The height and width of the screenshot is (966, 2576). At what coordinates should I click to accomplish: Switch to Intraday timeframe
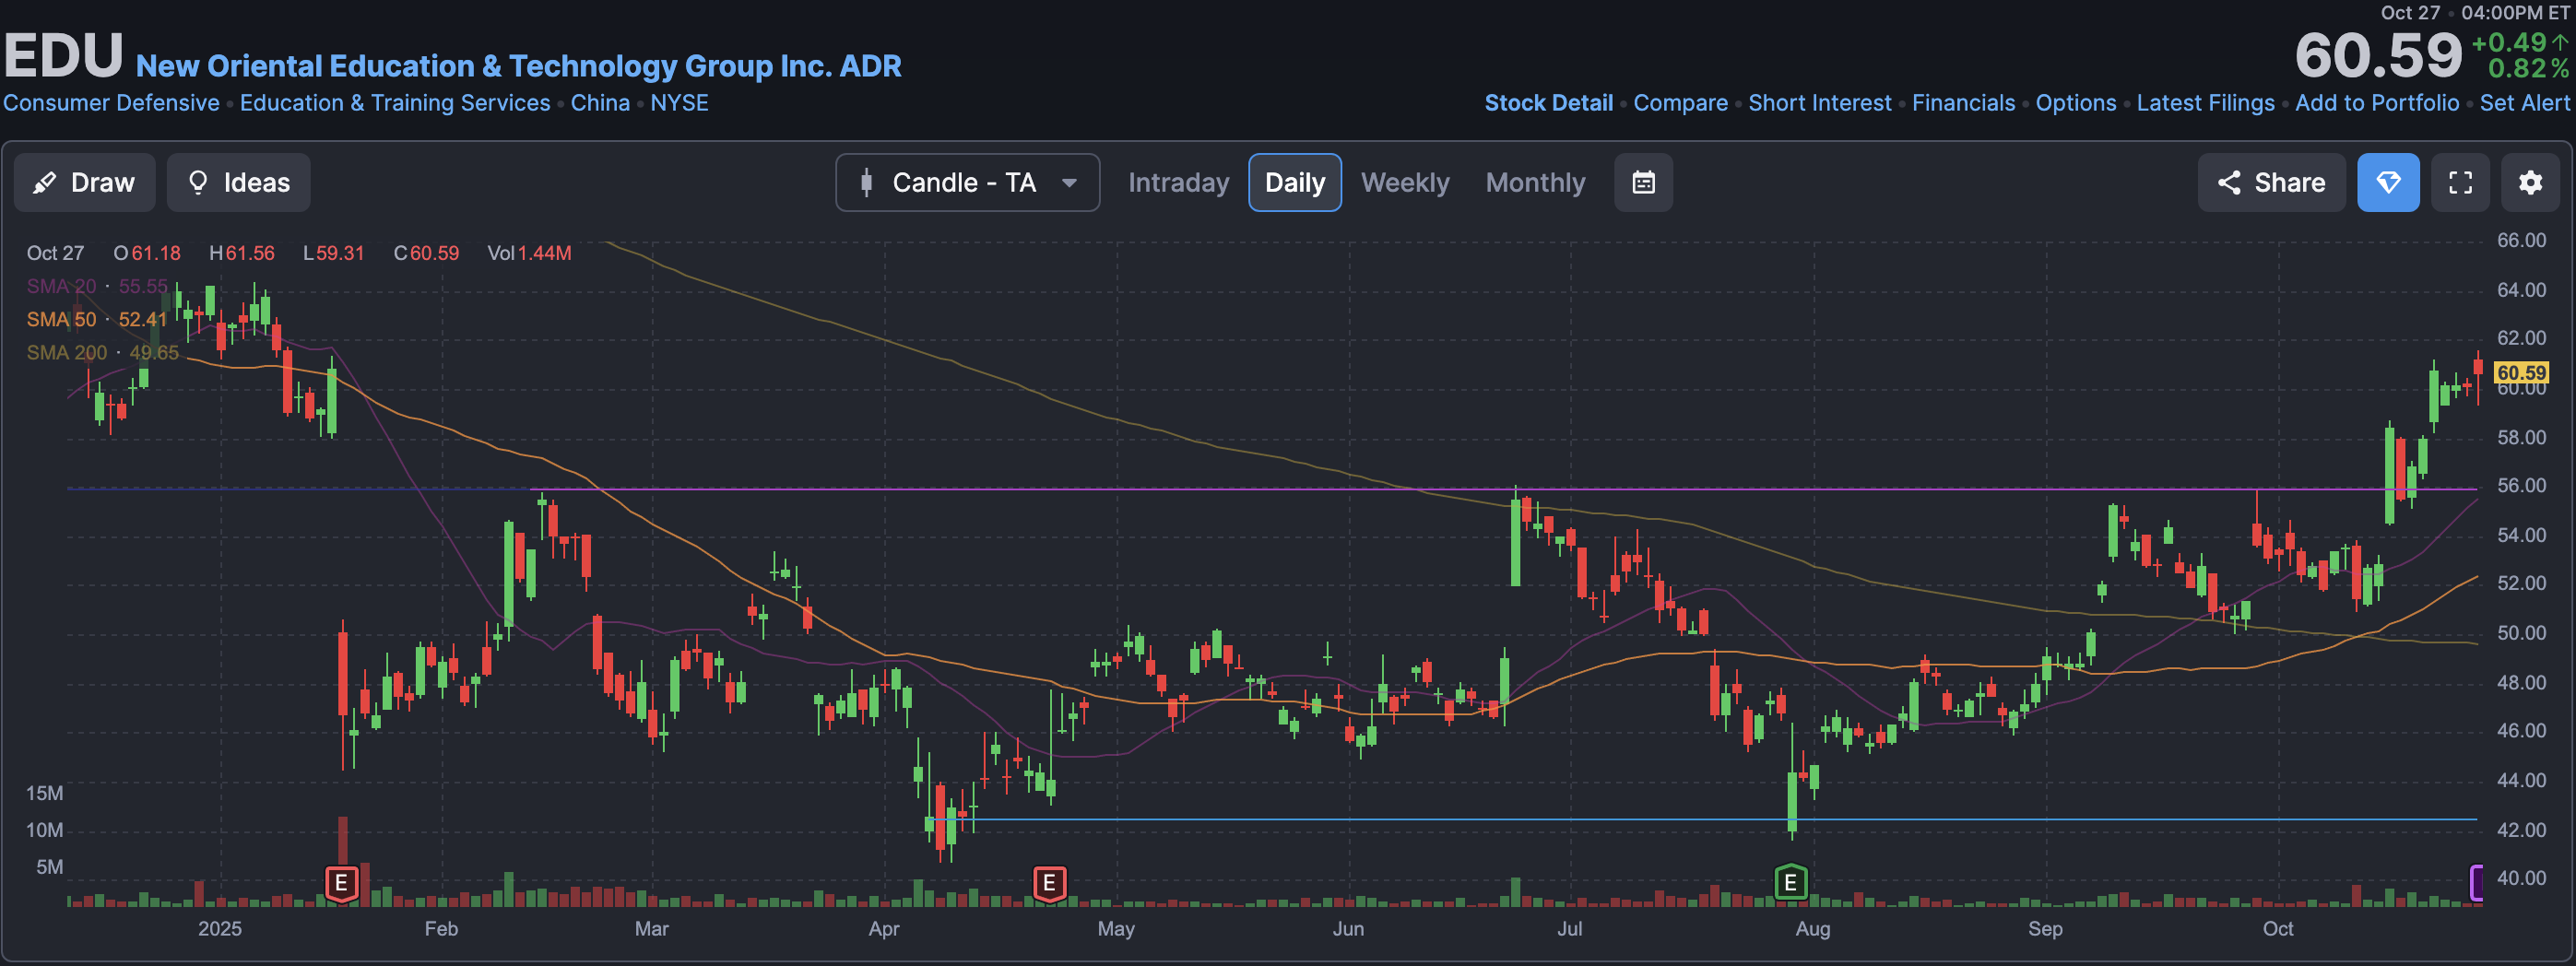(x=1178, y=183)
